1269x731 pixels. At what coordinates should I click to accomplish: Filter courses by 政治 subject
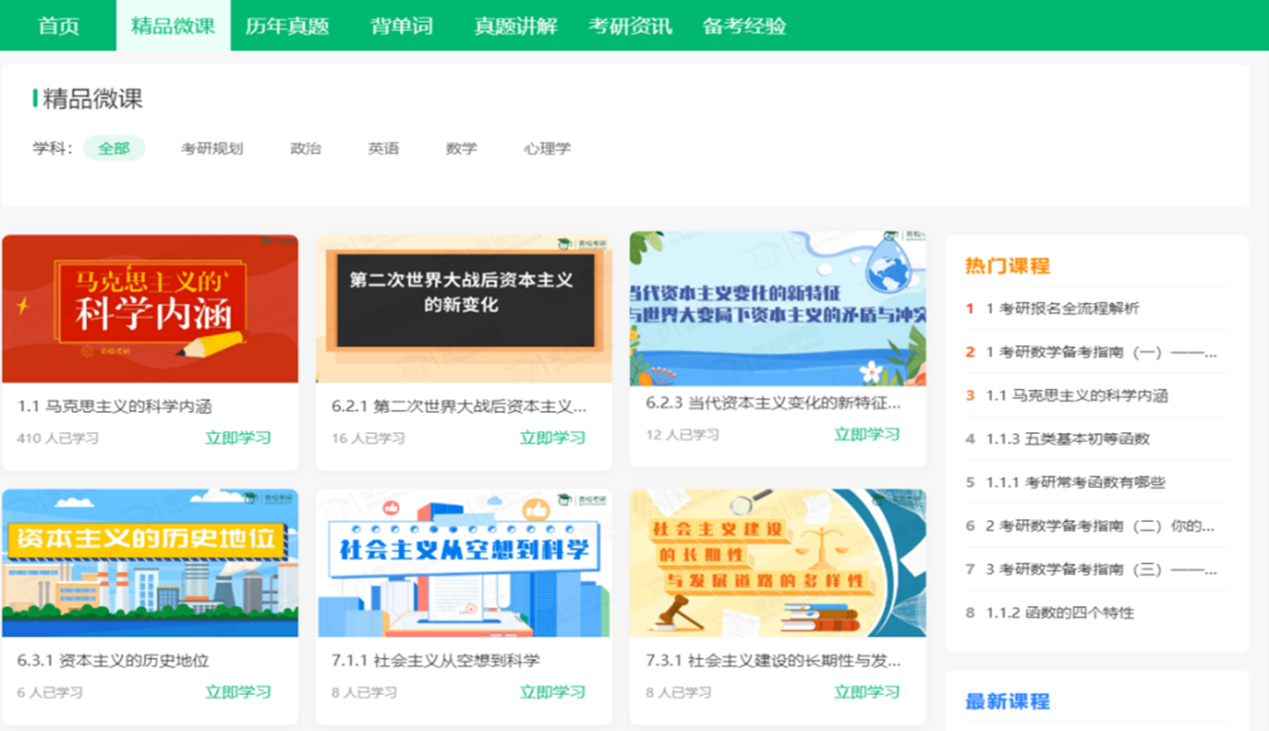point(306,148)
